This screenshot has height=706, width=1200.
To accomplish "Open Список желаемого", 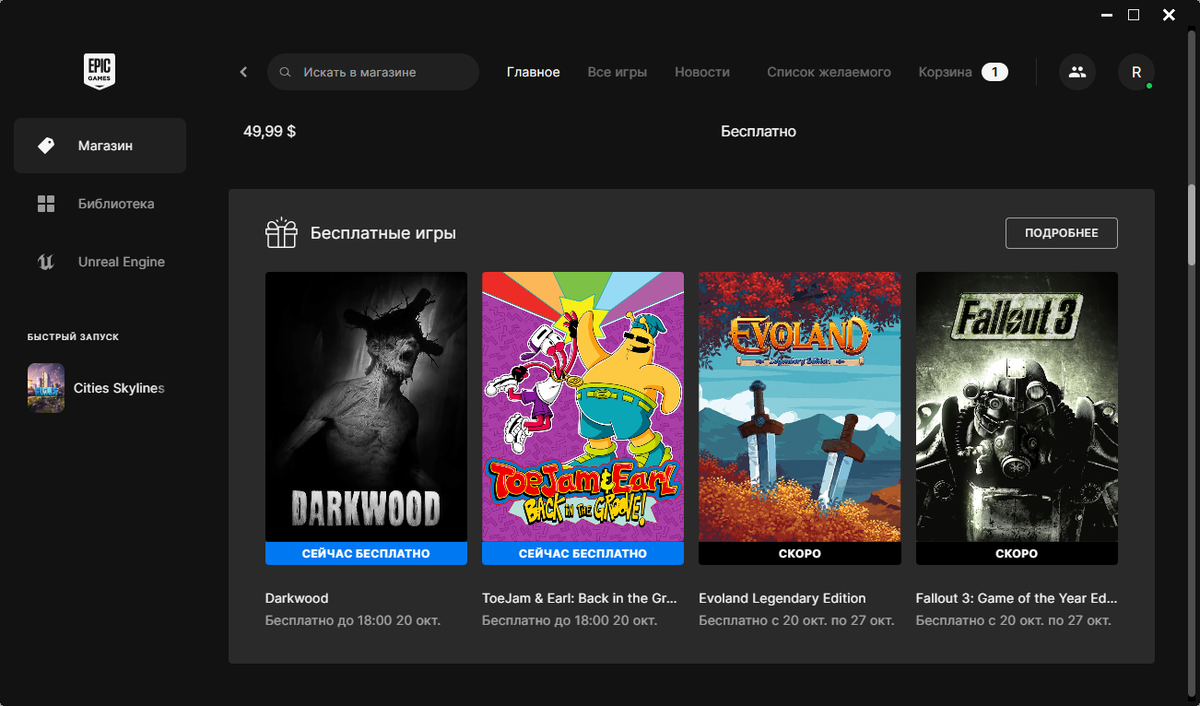I will (x=829, y=72).
